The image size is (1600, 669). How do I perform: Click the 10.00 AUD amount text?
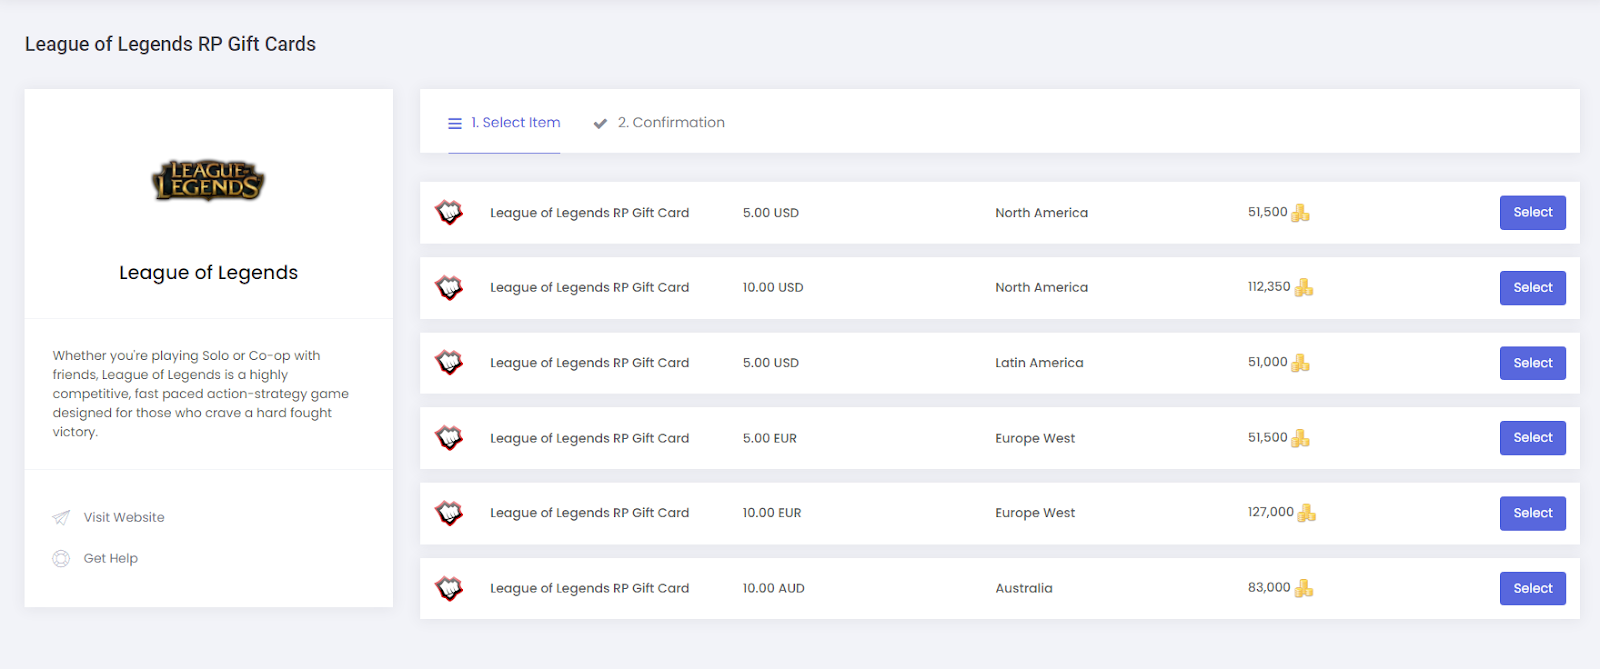774,588
